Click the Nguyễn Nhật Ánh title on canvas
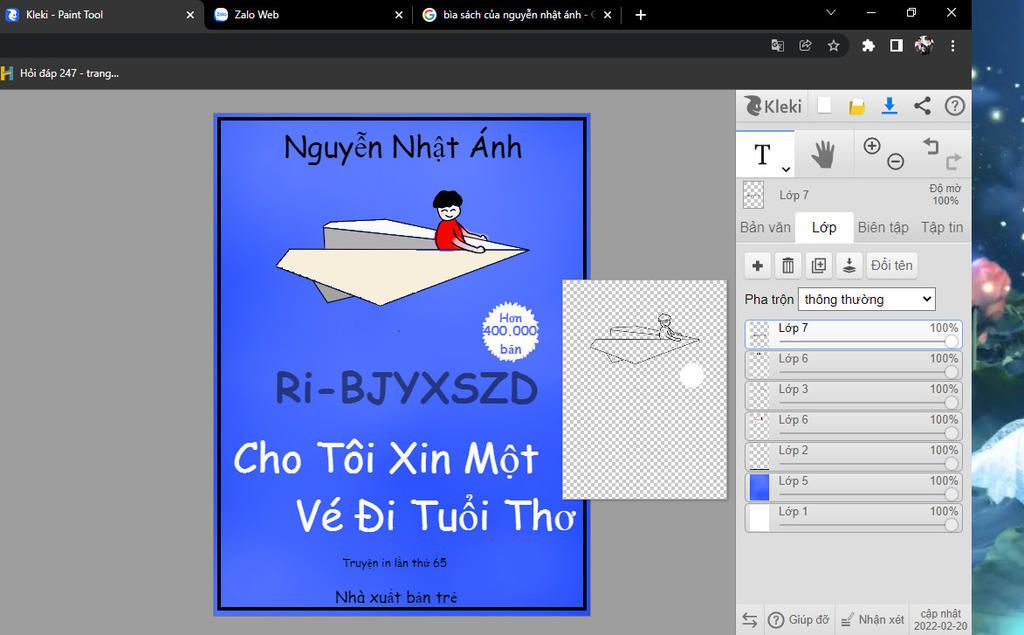The image size is (1024, 635). 403,146
